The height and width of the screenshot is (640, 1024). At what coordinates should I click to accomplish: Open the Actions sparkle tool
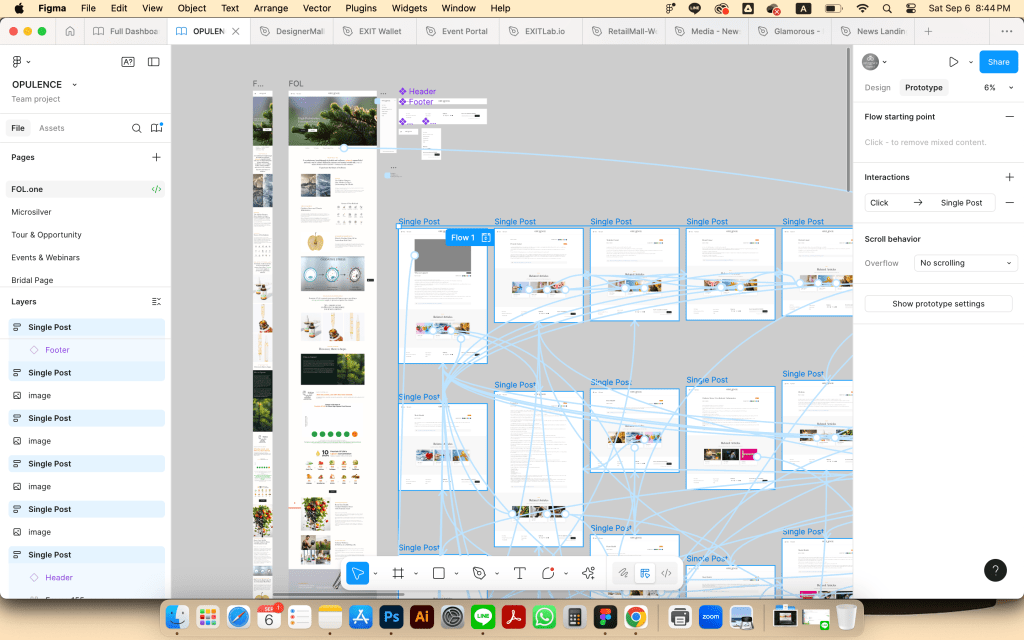[588, 573]
